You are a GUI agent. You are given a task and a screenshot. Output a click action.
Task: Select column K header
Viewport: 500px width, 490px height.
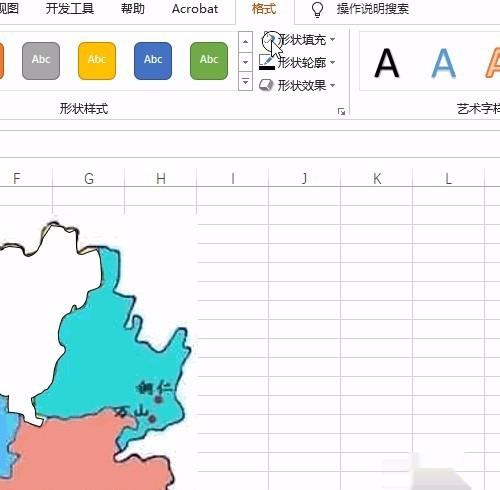click(x=377, y=178)
